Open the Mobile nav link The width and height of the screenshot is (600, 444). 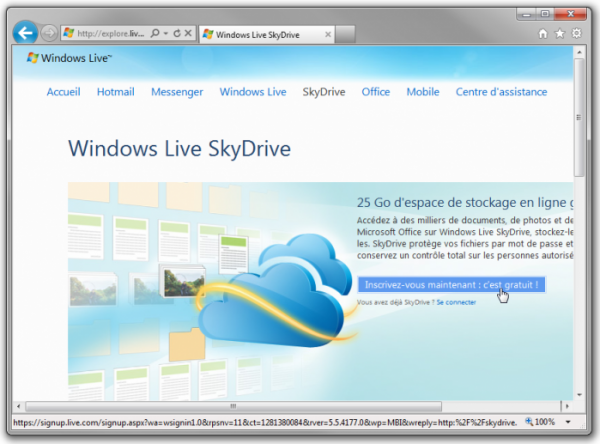423,92
